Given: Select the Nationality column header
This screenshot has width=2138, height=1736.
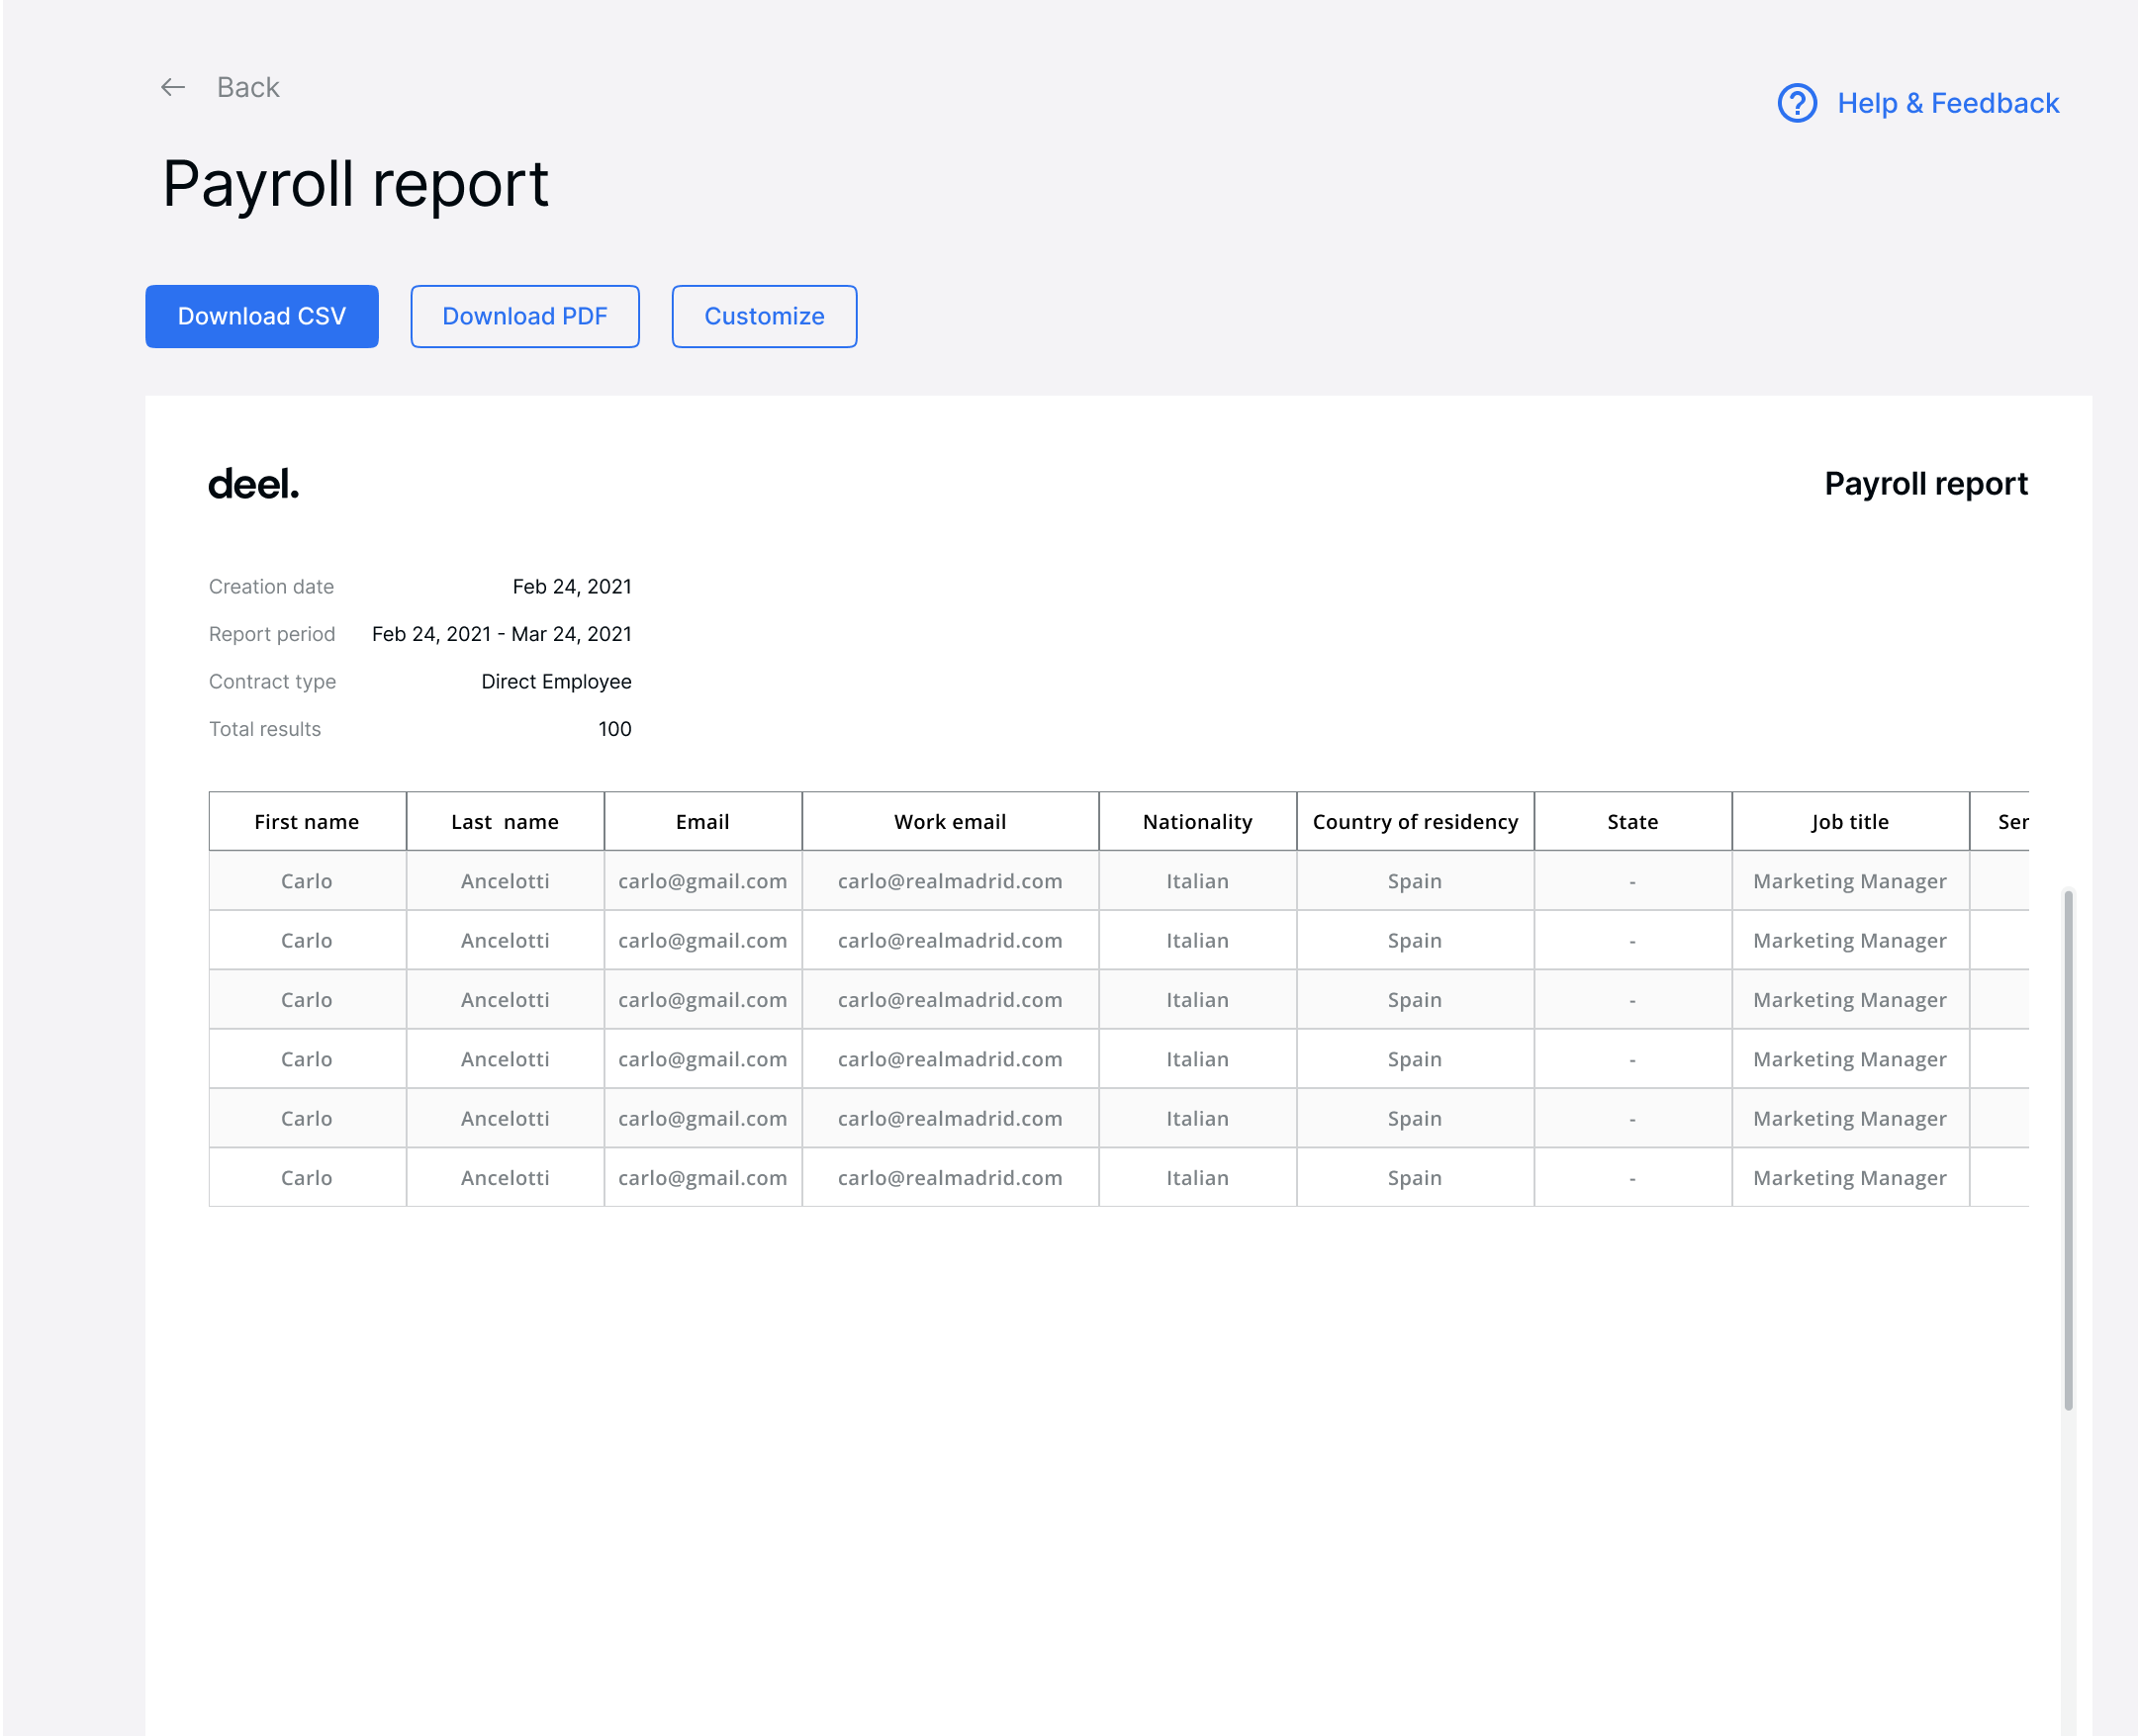Looking at the screenshot, I should [x=1196, y=822].
